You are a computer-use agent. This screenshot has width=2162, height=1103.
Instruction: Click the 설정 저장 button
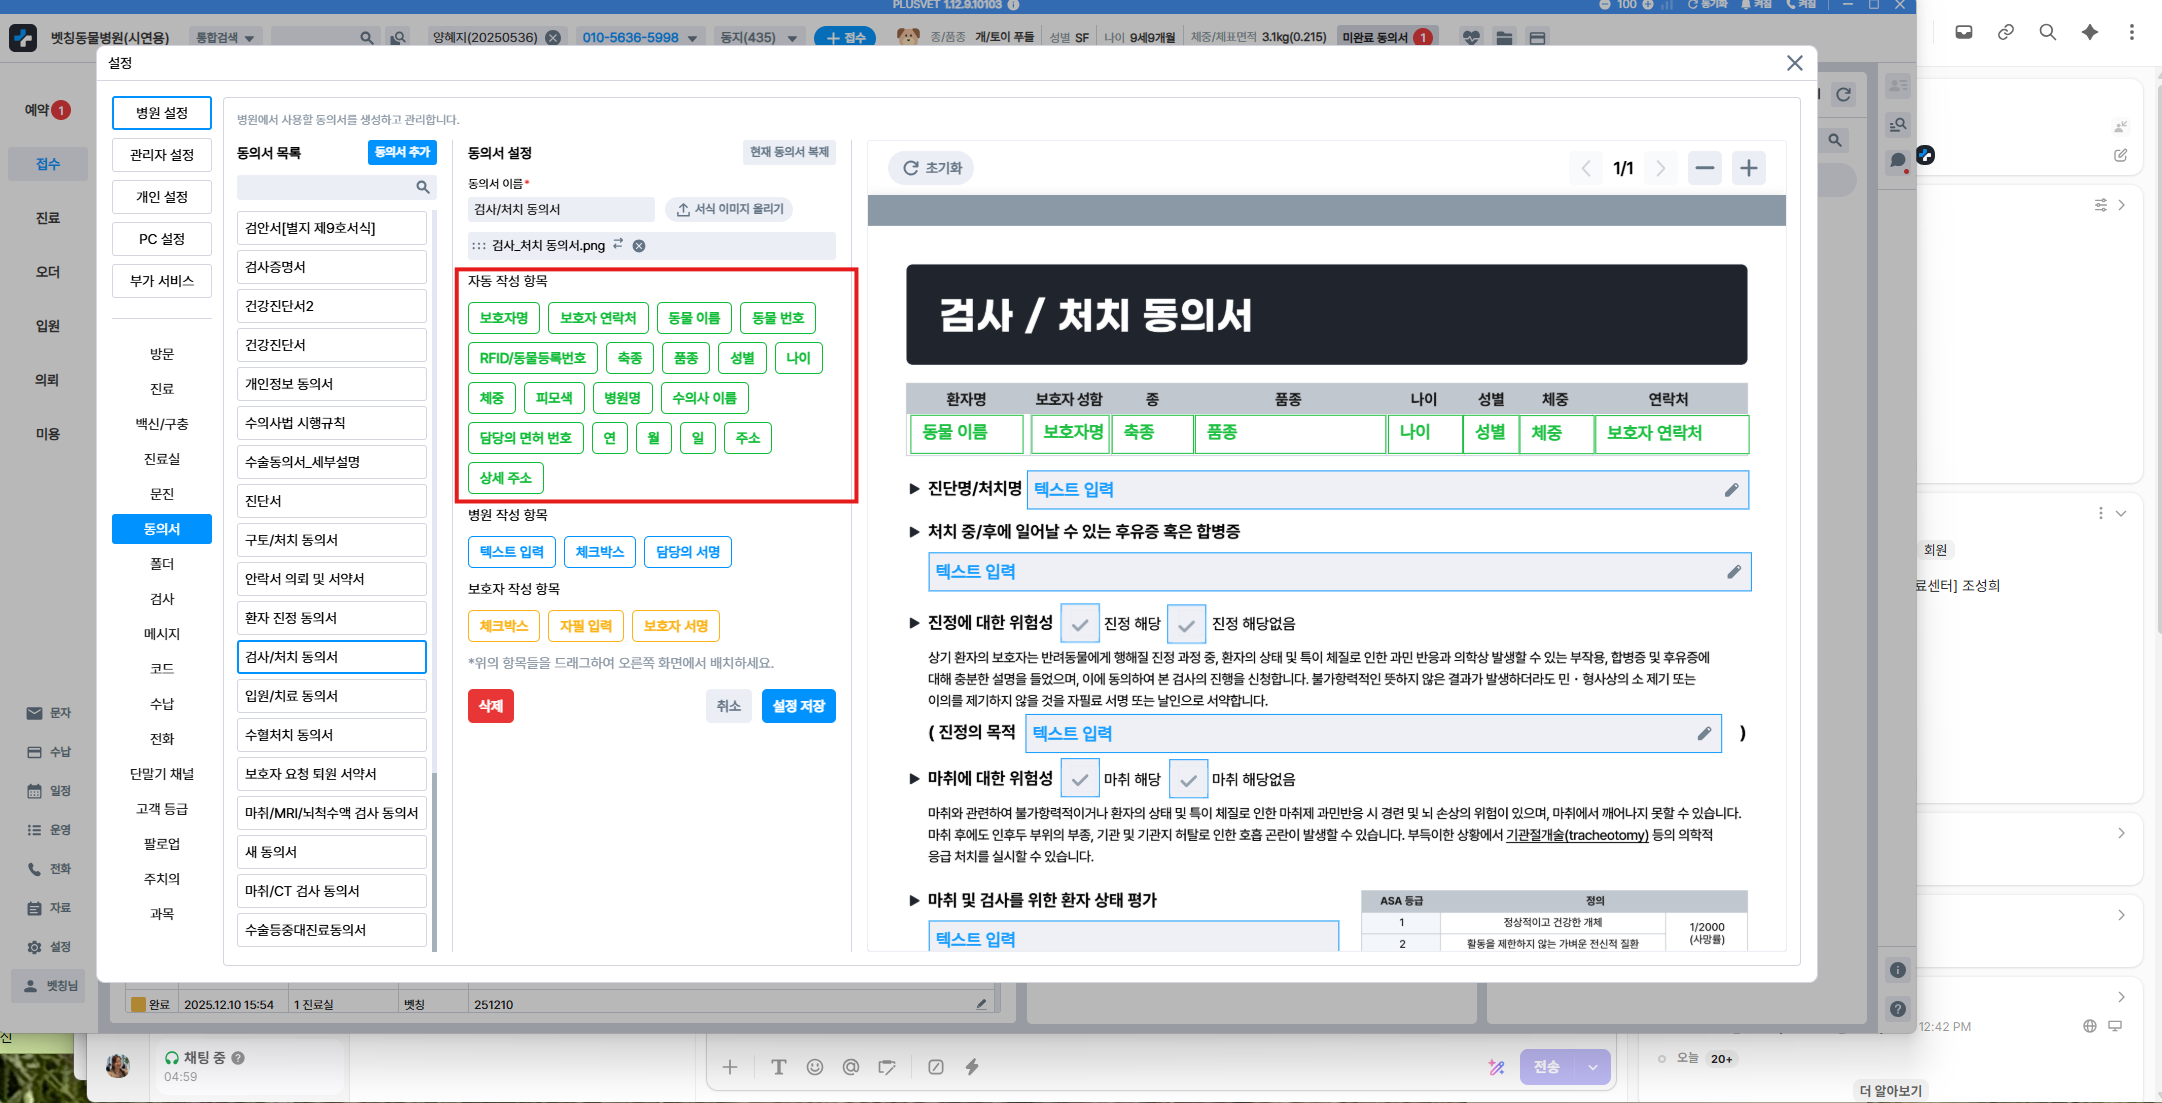click(798, 706)
